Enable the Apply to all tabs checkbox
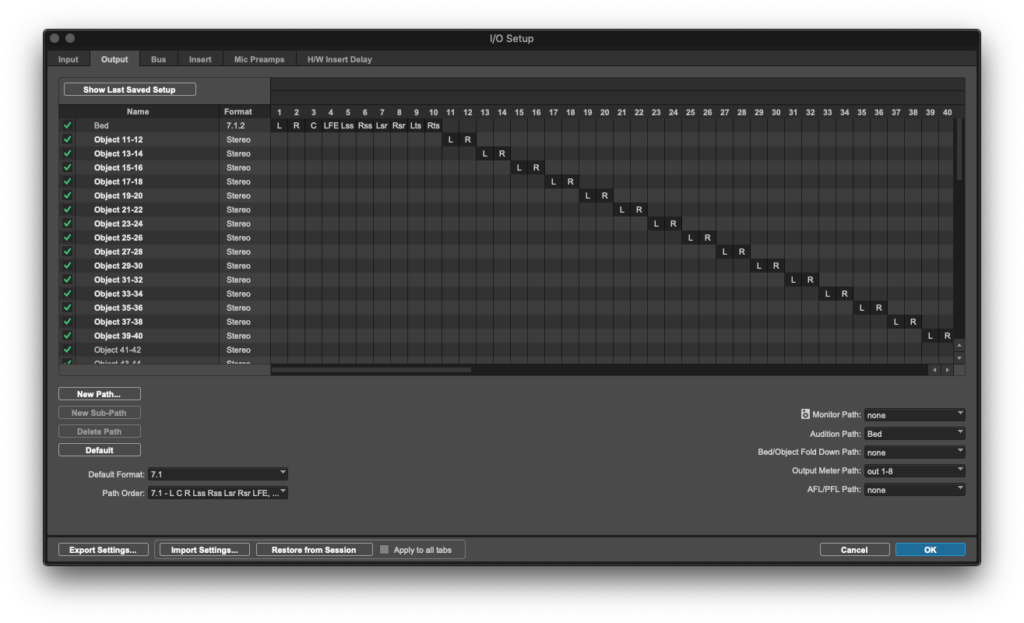1024x623 pixels. 383,548
